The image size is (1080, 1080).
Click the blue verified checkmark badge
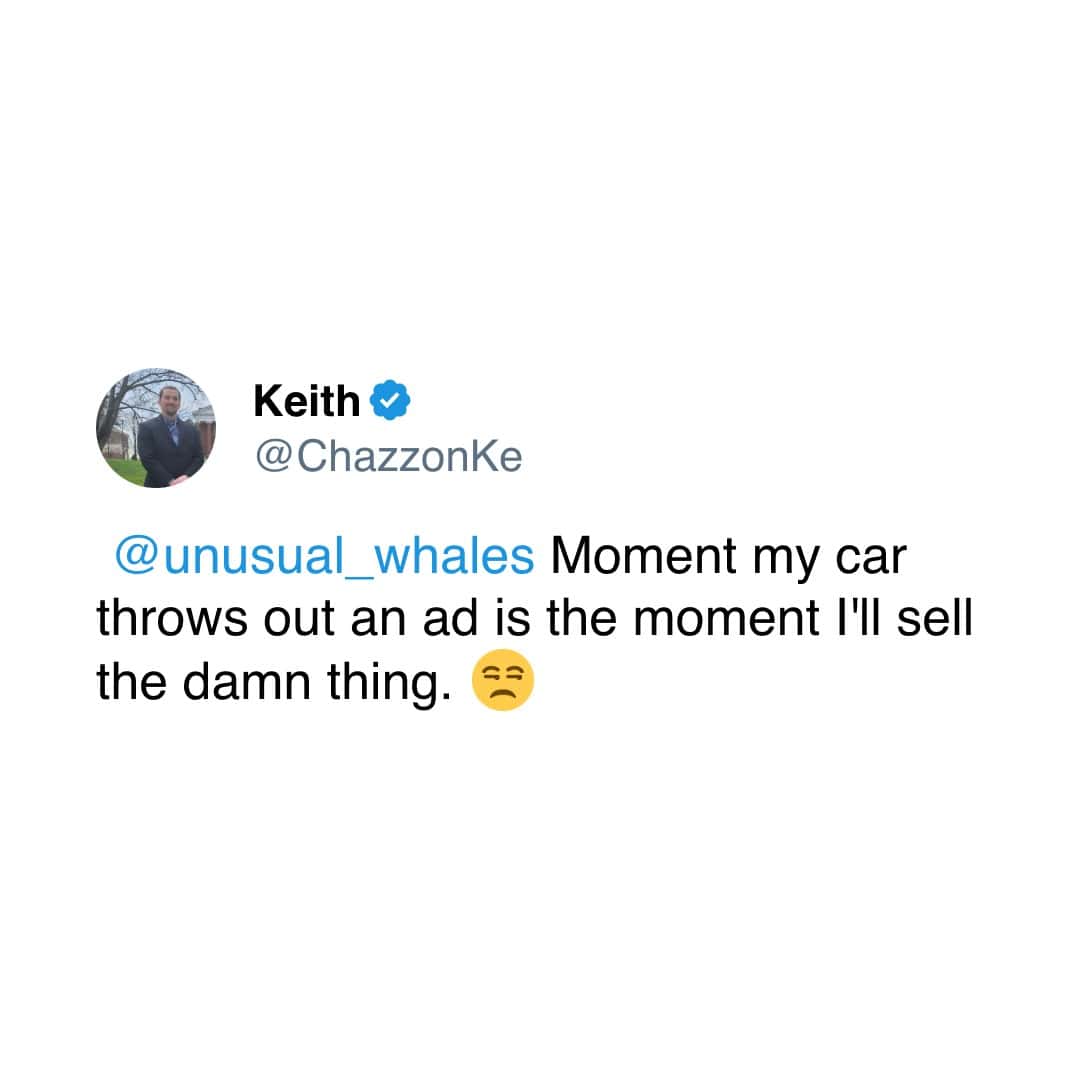391,399
